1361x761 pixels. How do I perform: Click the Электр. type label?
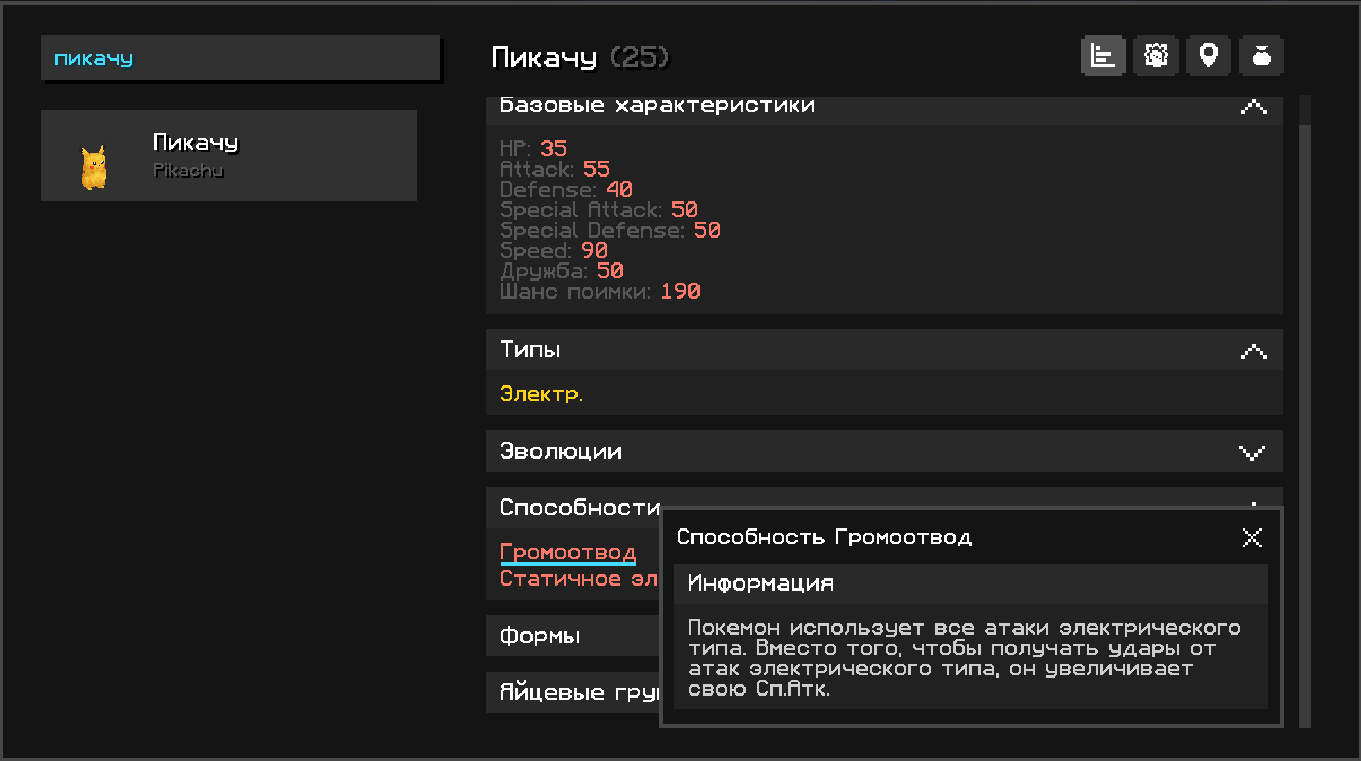541,394
